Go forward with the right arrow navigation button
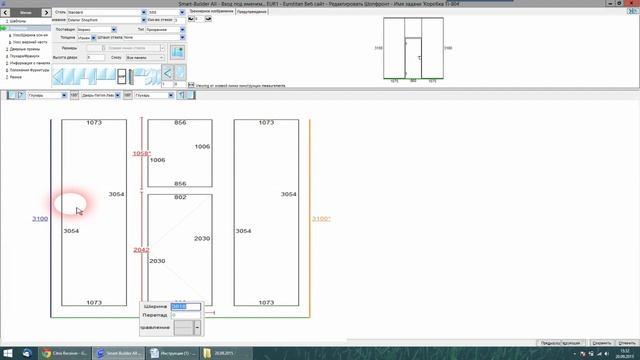 tap(46, 13)
